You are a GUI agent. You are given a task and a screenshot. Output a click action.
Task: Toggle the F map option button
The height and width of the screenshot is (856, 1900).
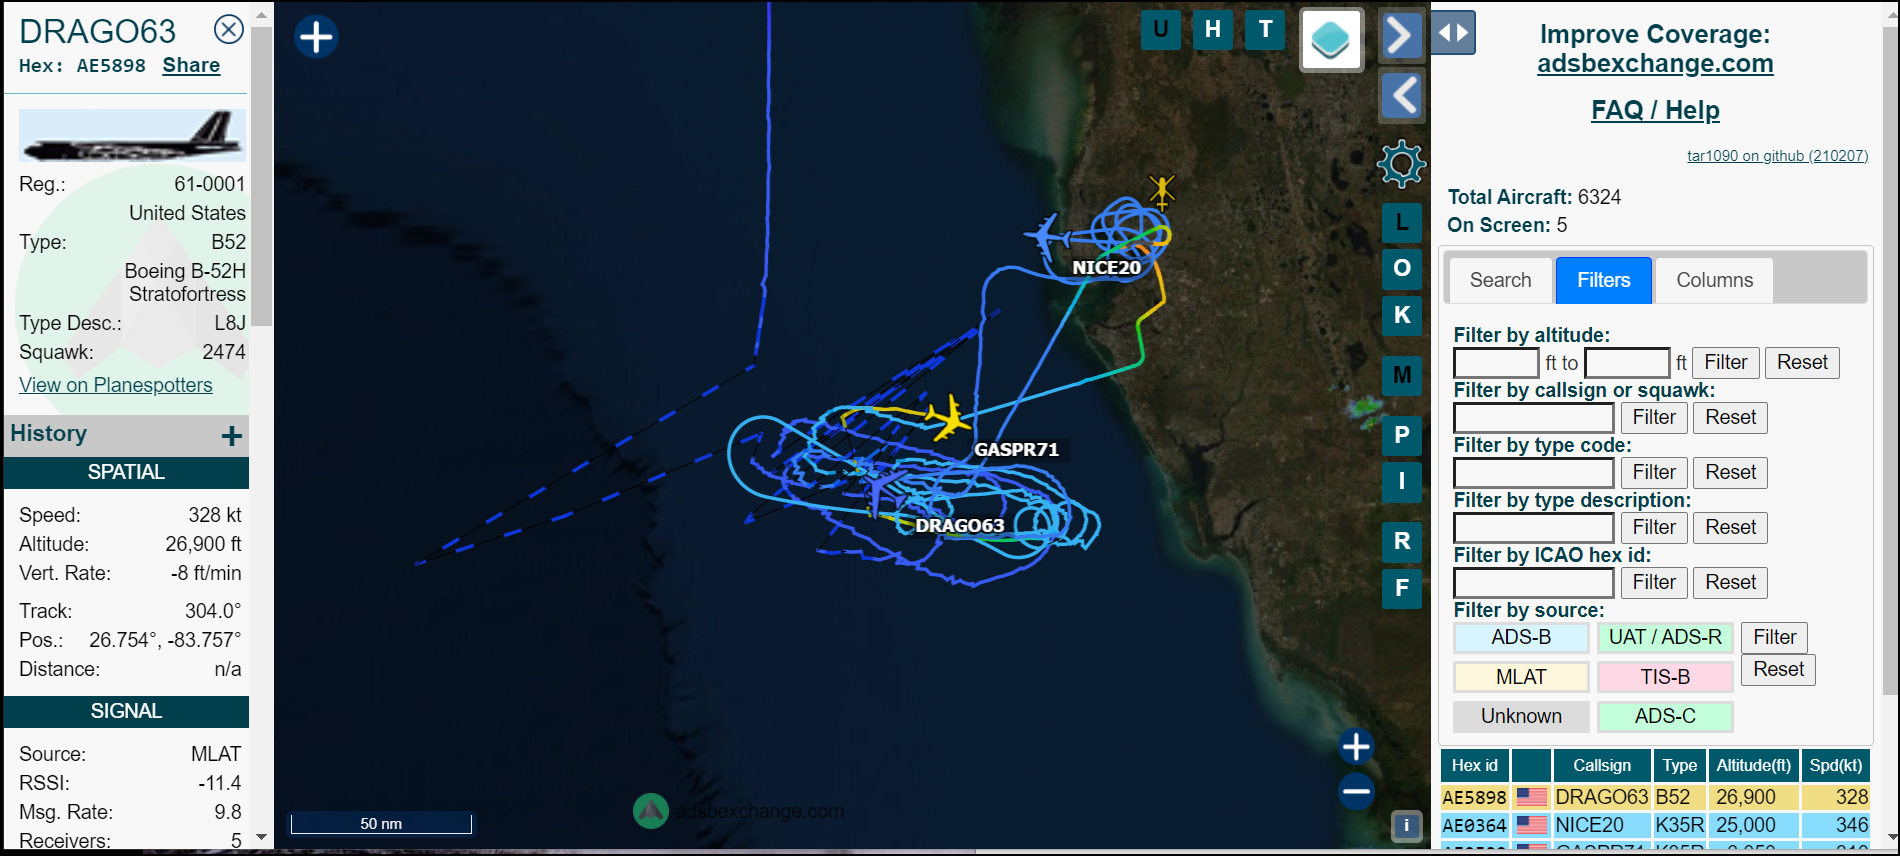(1402, 588)
